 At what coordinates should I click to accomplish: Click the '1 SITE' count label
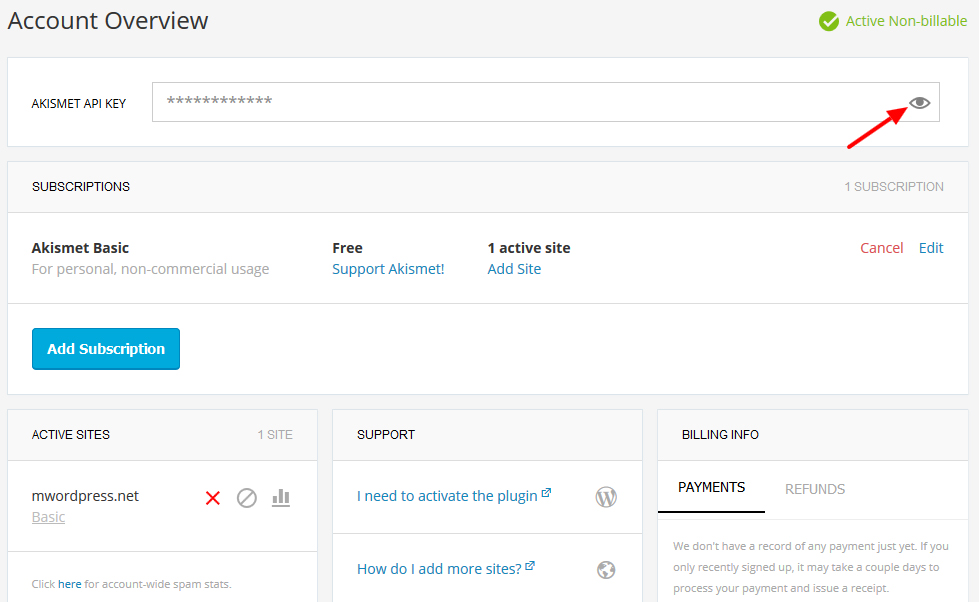point(275,435)
